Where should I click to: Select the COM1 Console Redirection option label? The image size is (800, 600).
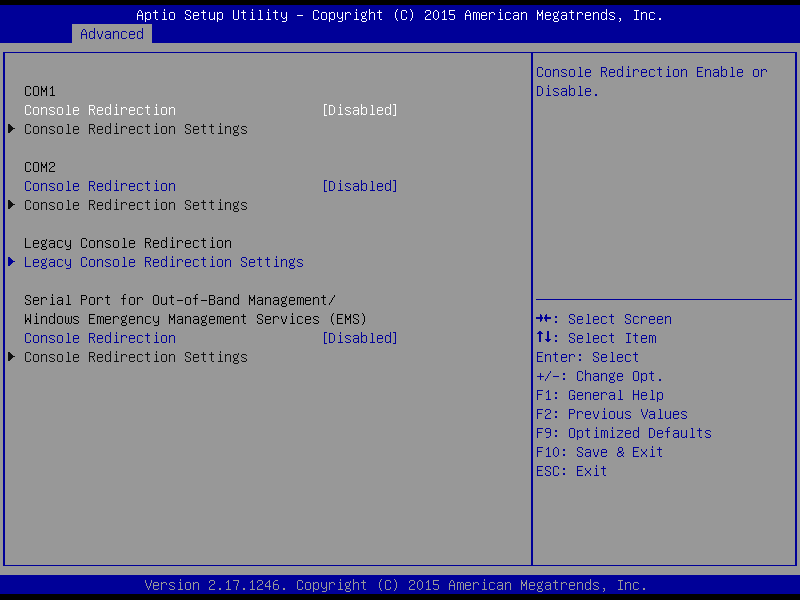click(100, 110)
